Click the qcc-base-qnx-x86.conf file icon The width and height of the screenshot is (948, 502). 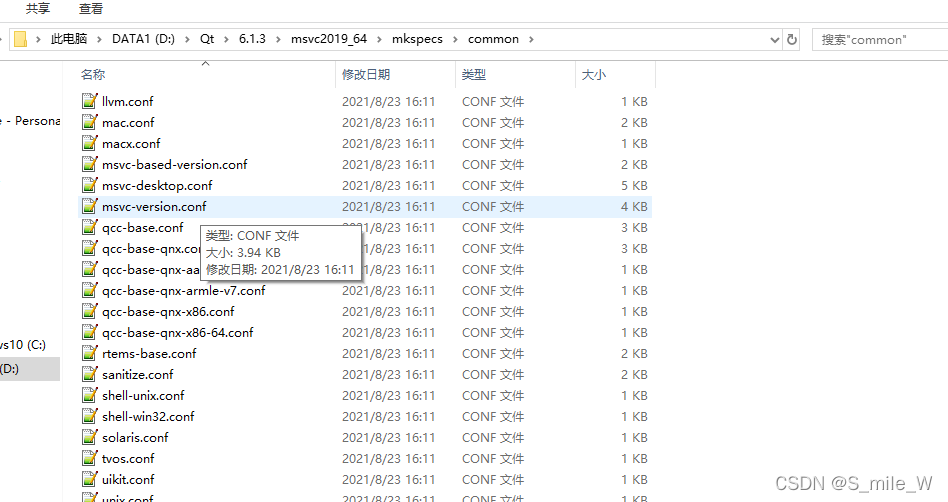click(x=89, y=311)
